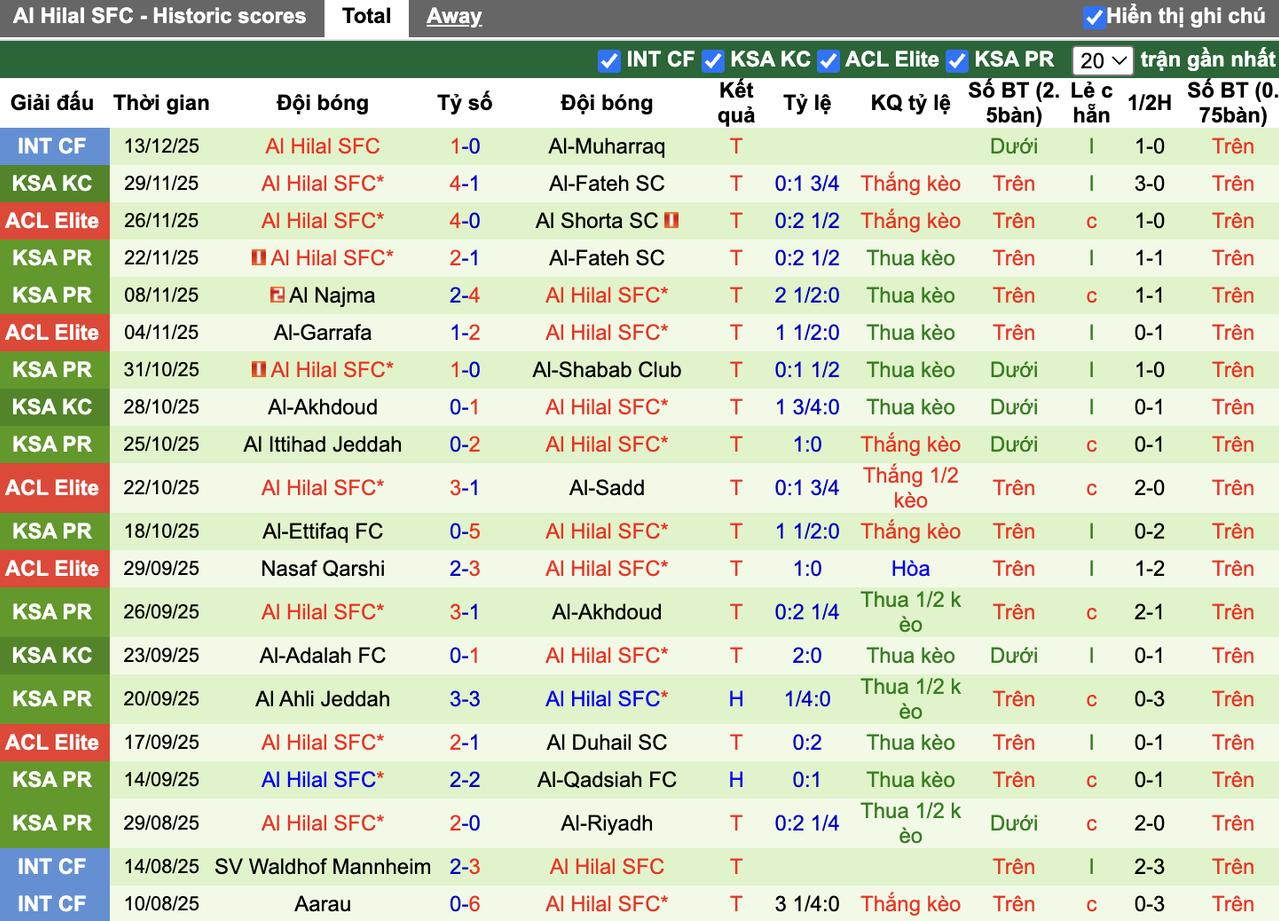Click the 1/2H column header
Screen dimensions: 1279x921
(1149, 103)
